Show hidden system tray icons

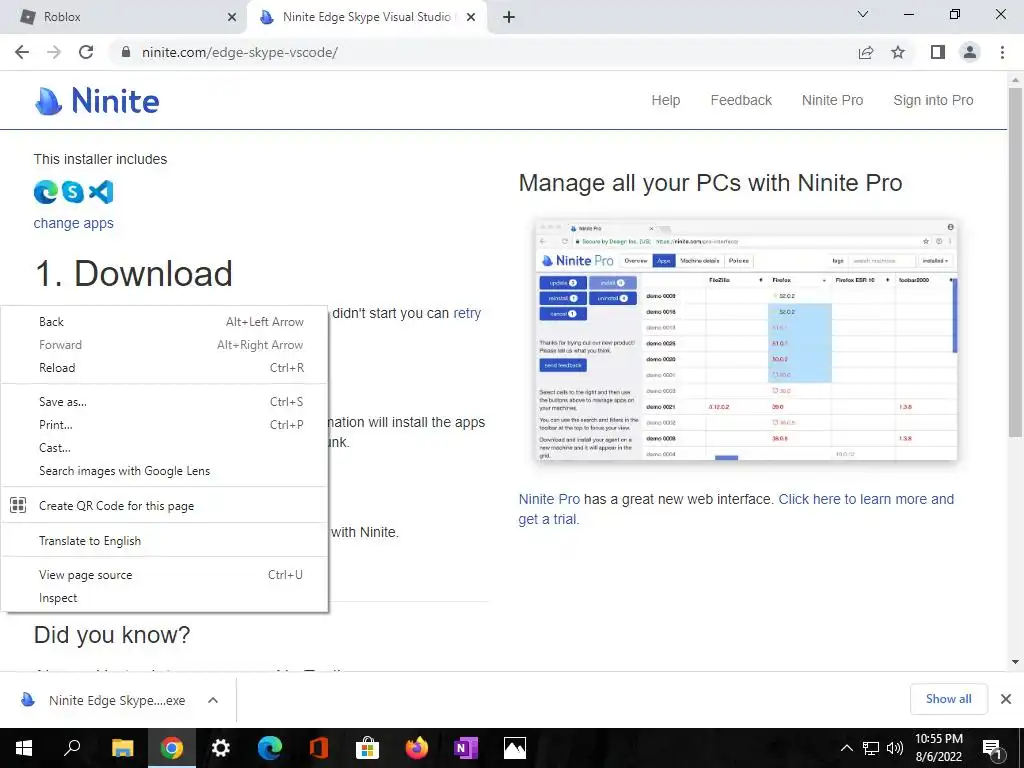846,748
